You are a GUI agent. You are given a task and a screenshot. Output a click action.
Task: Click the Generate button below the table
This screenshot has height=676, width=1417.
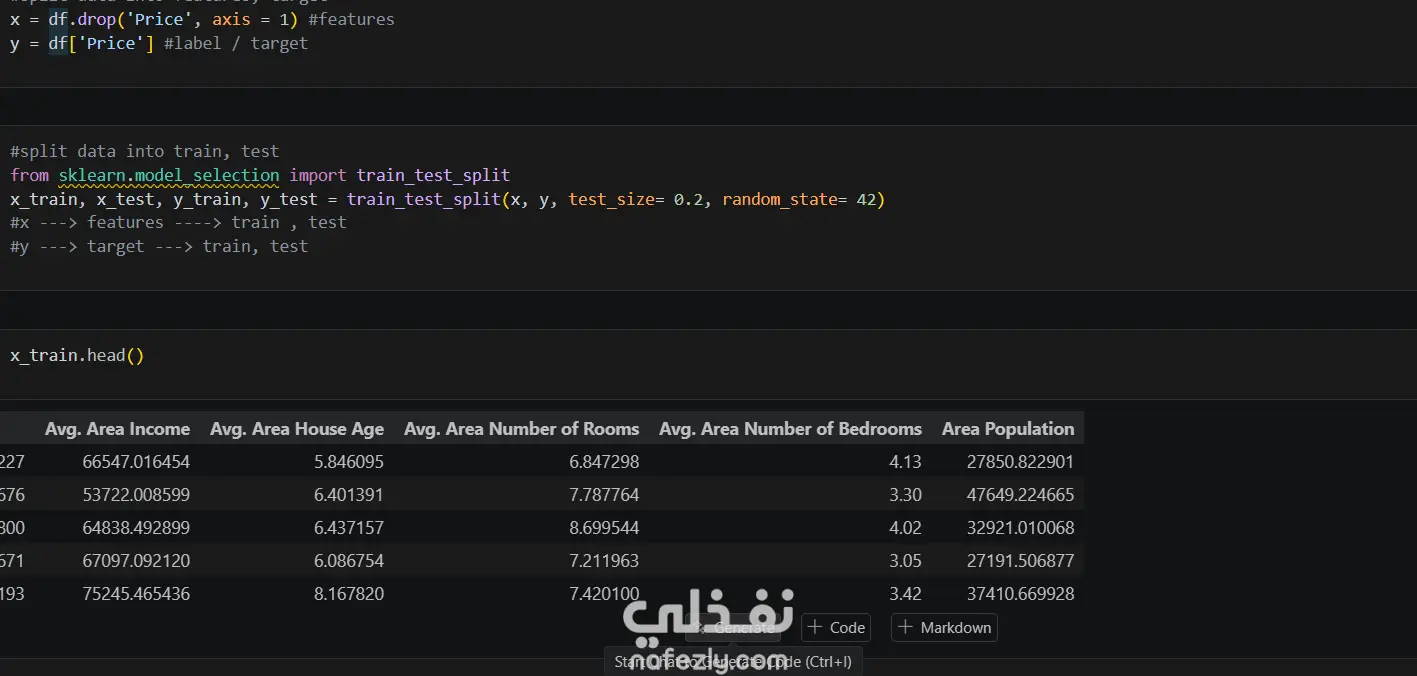[x=733, y=628]
